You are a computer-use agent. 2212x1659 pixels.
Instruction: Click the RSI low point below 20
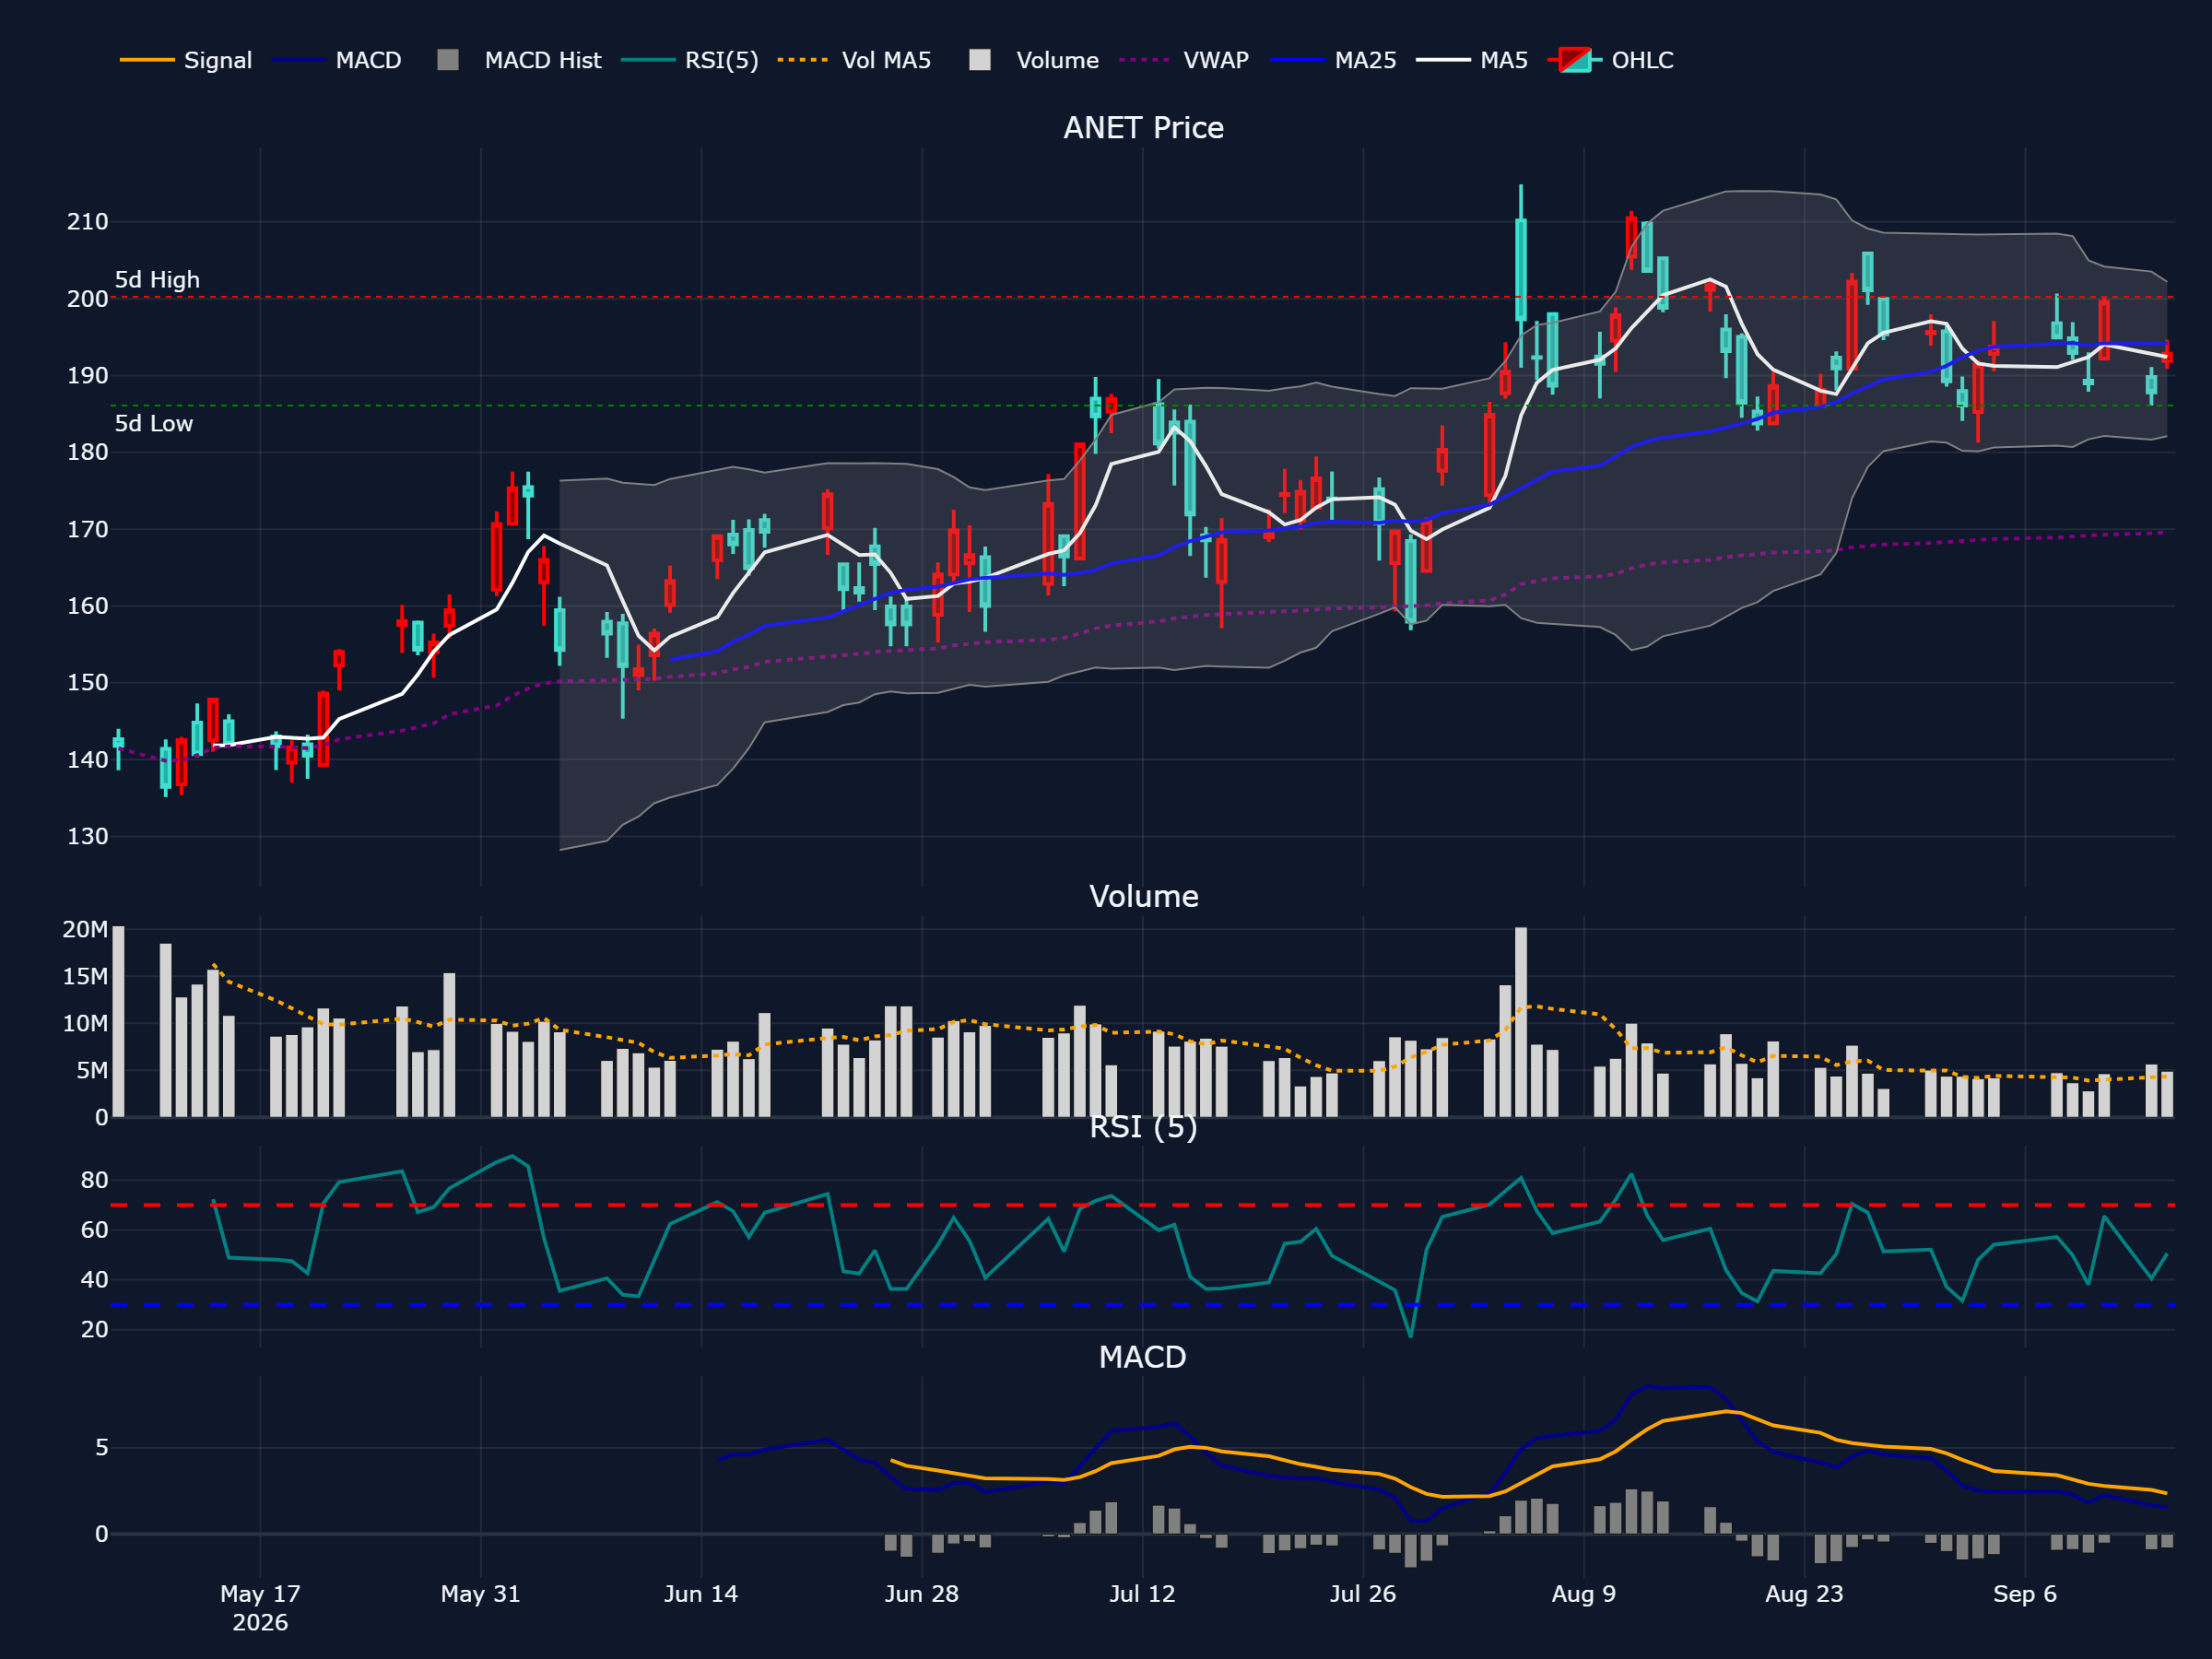[x=1411, y=1336]
